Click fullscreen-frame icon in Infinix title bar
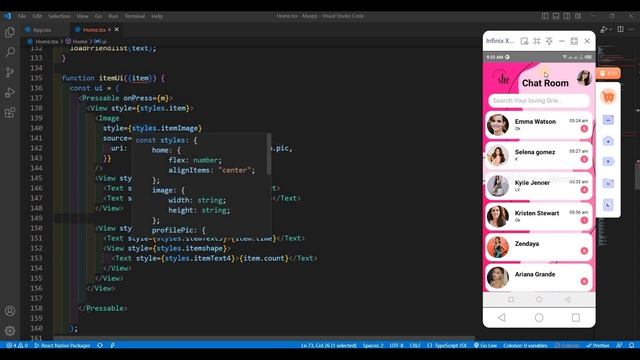Viewport: 640px width, 360px height. click(537, 41)
